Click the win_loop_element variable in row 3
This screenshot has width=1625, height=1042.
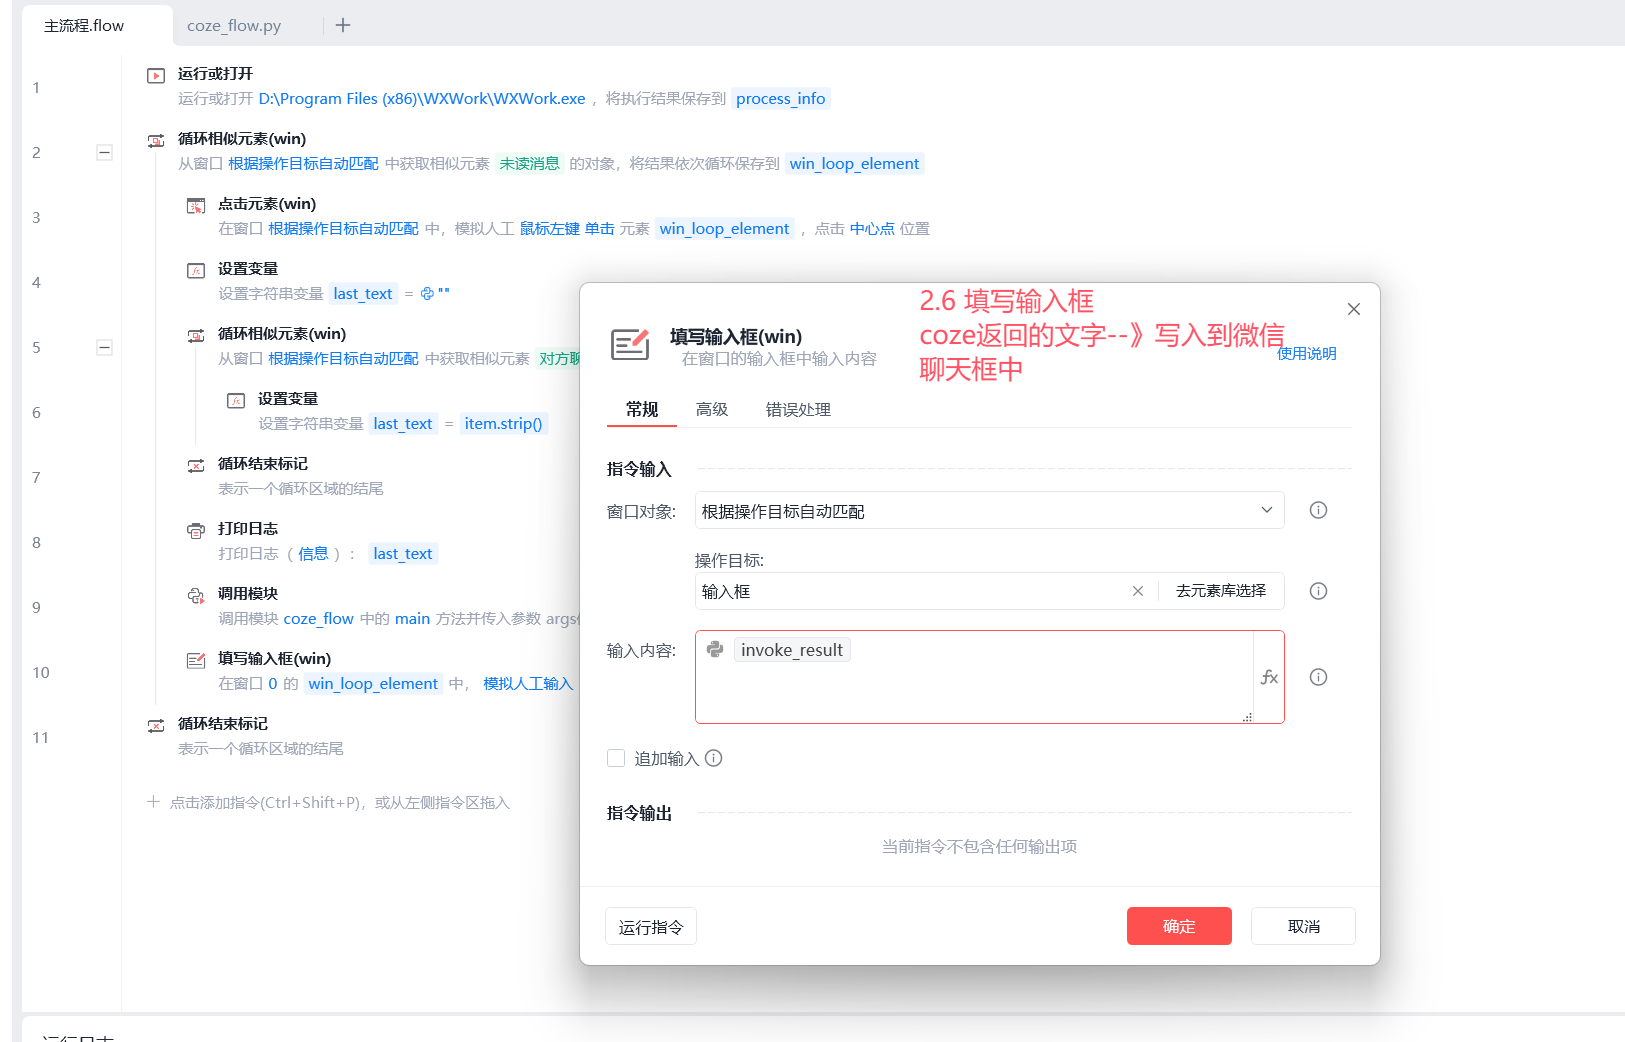click(725, 228)
